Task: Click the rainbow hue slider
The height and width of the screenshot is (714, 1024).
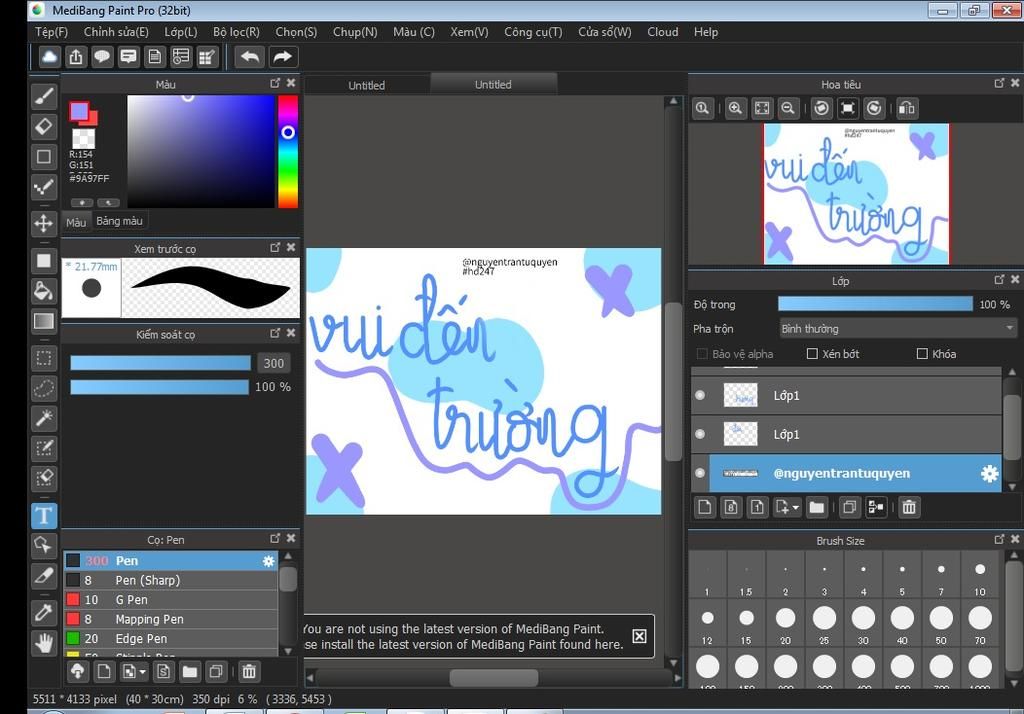Action: (288, 152)
